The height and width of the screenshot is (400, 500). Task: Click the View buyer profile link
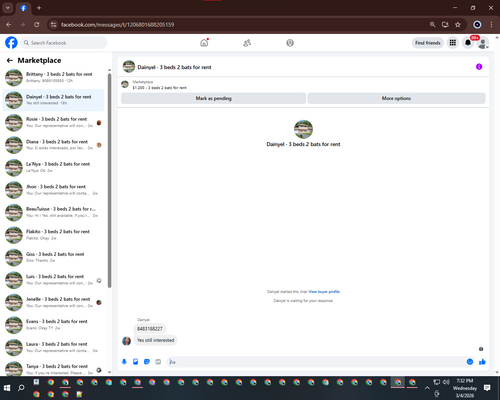click(324, 292)
